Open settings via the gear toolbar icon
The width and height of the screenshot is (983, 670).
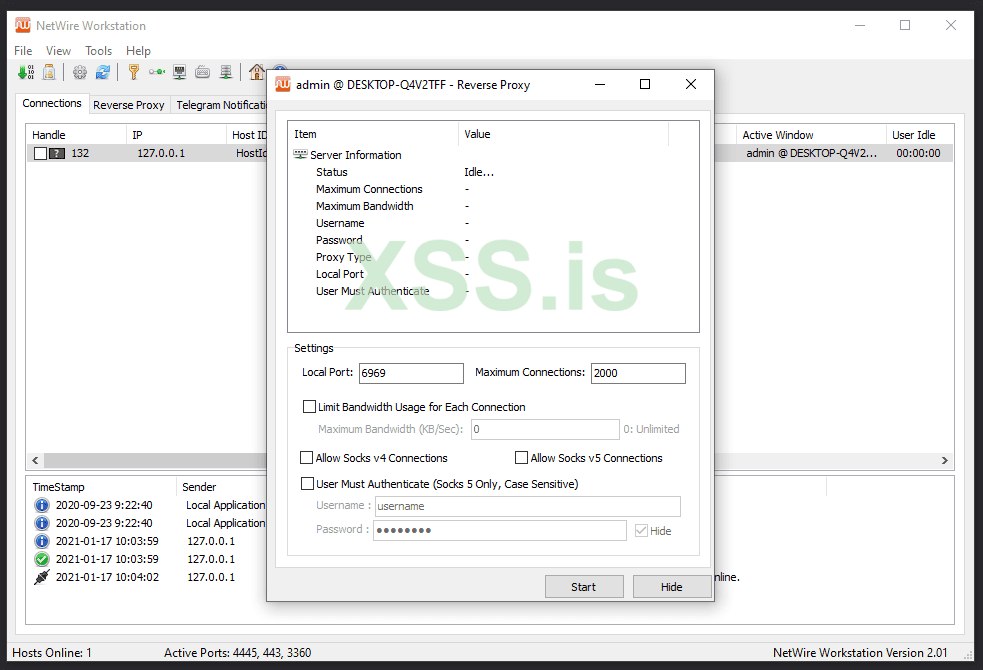80,73
